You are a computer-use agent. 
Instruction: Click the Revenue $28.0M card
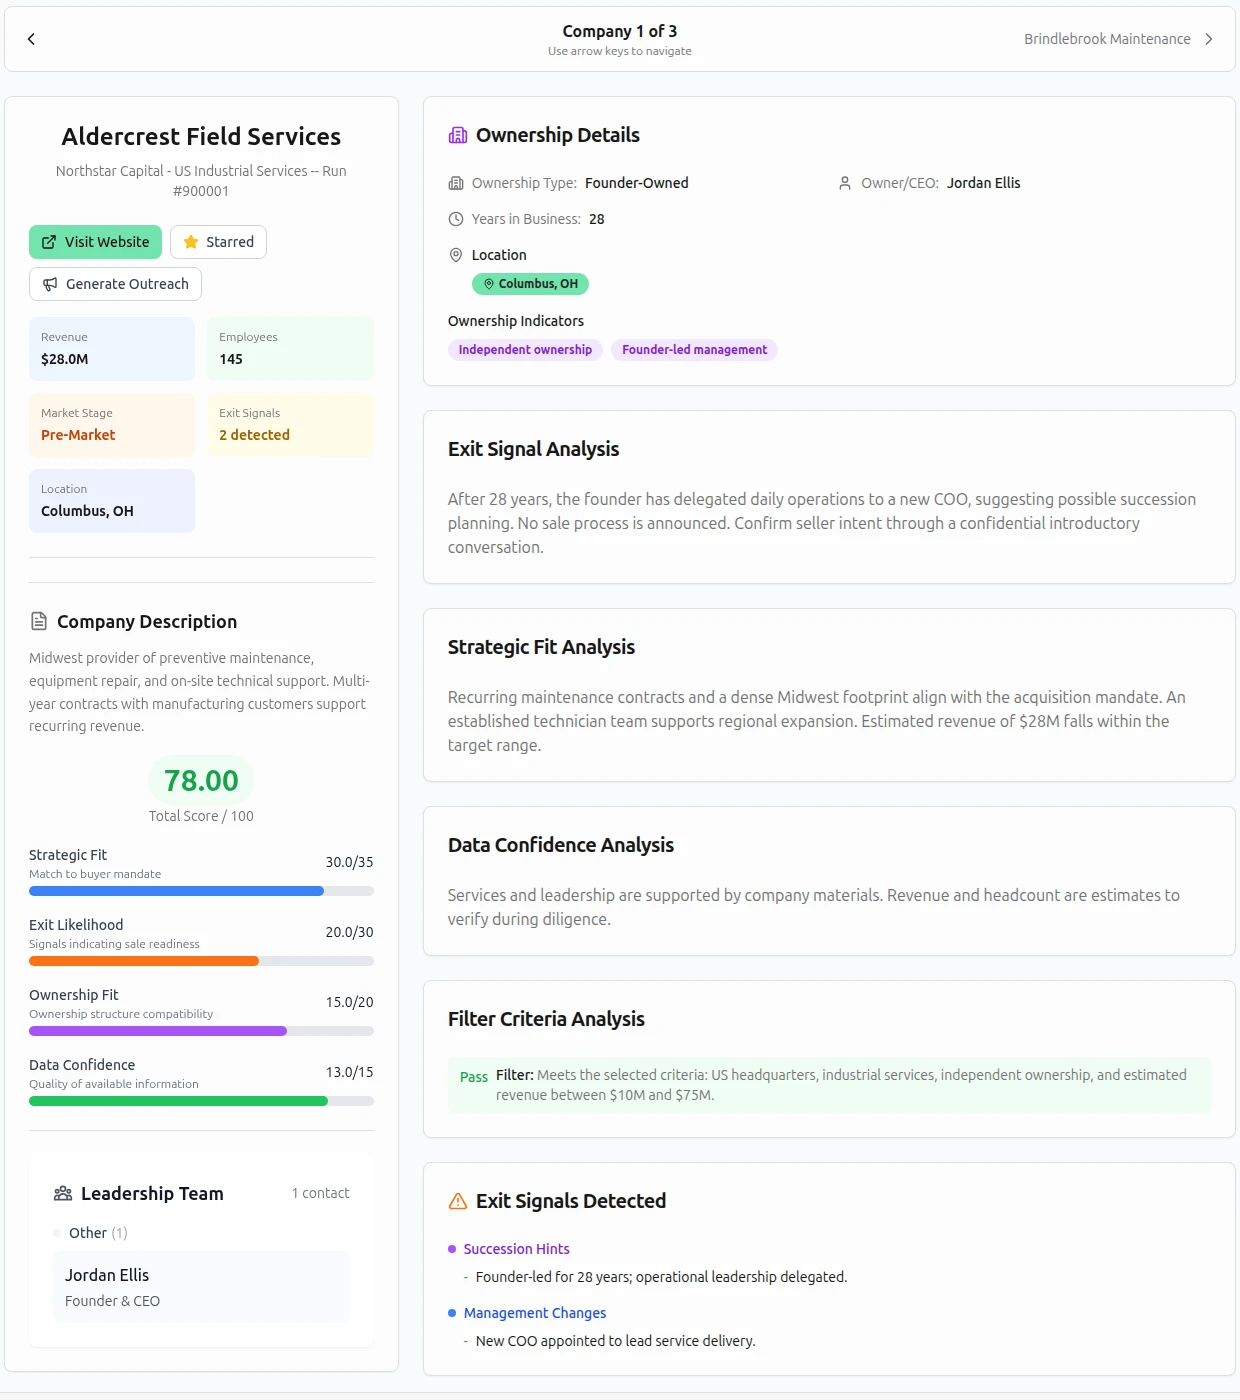(112, 349)
